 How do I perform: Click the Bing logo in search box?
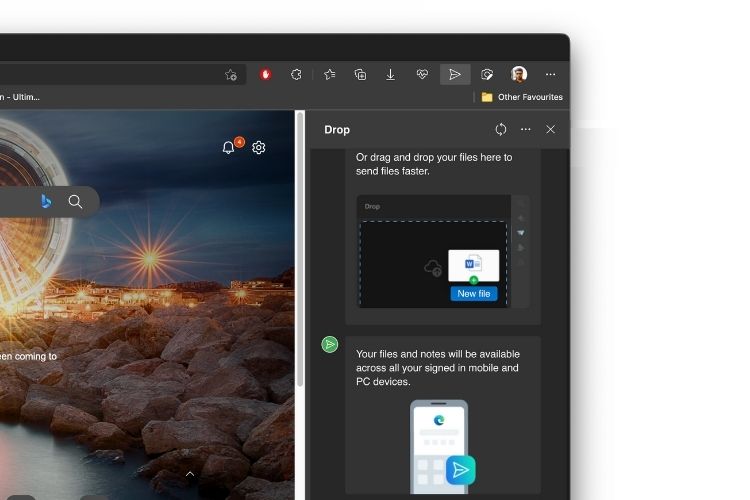tap(46, 201)
